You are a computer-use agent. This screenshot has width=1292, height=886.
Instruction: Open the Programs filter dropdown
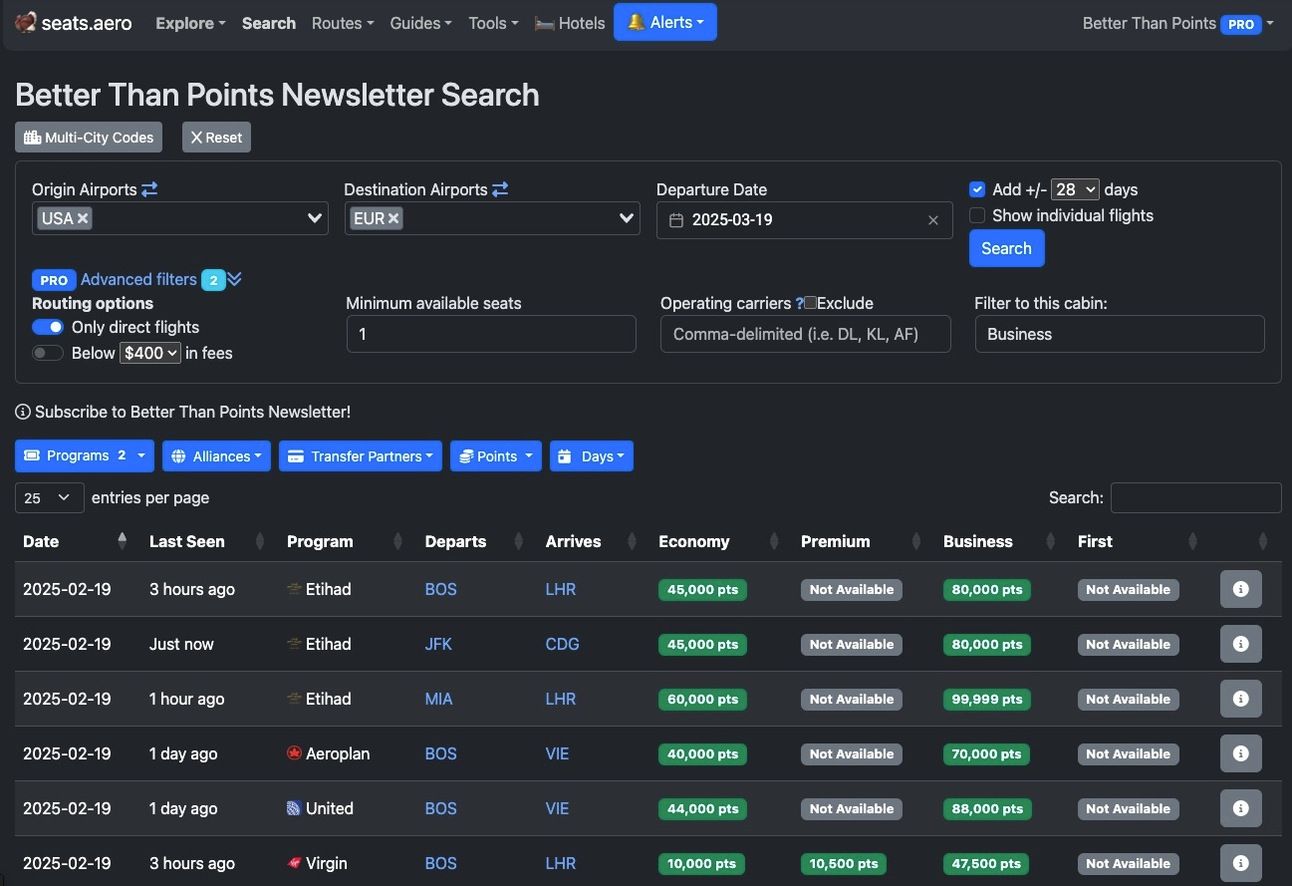tap(85, 456)
